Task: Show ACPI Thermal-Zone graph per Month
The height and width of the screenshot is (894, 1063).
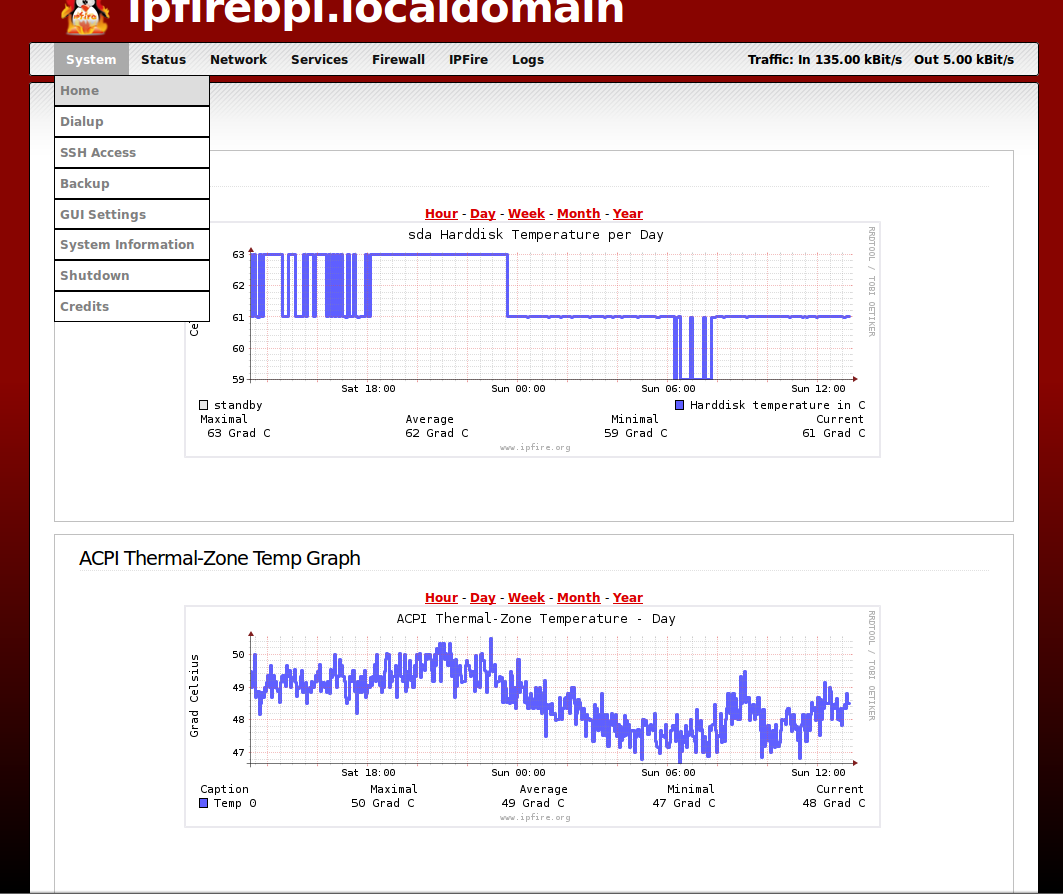Action: point(579,598)
